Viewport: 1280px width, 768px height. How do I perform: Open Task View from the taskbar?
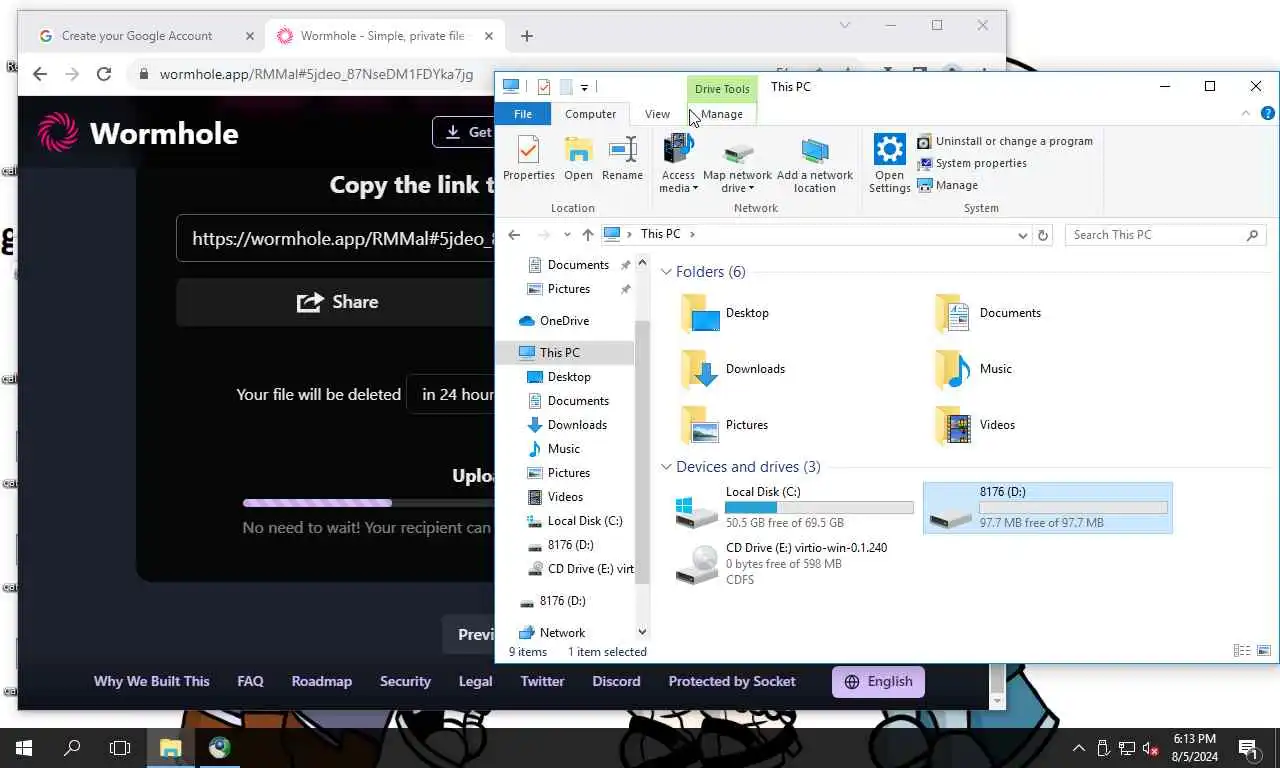click(x=120, y=748)
